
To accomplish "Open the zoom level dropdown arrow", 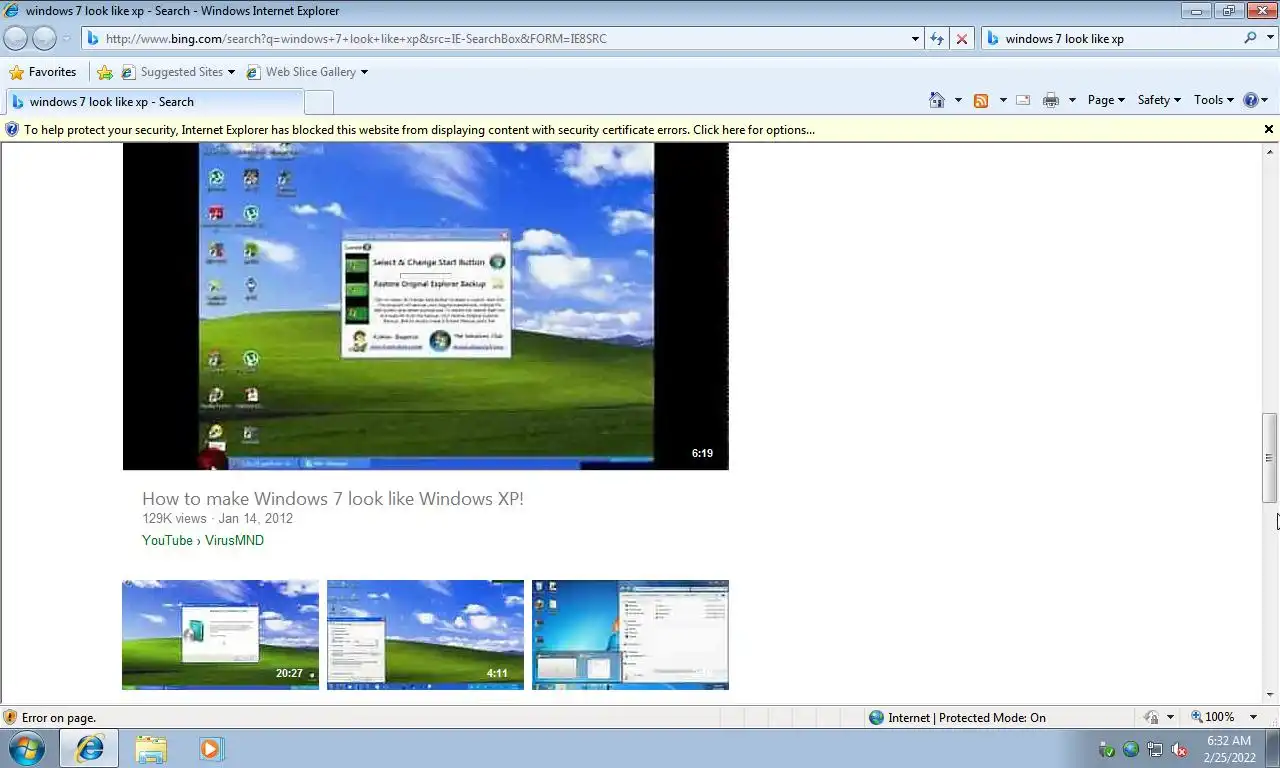I will click(x=1253, y=717).
